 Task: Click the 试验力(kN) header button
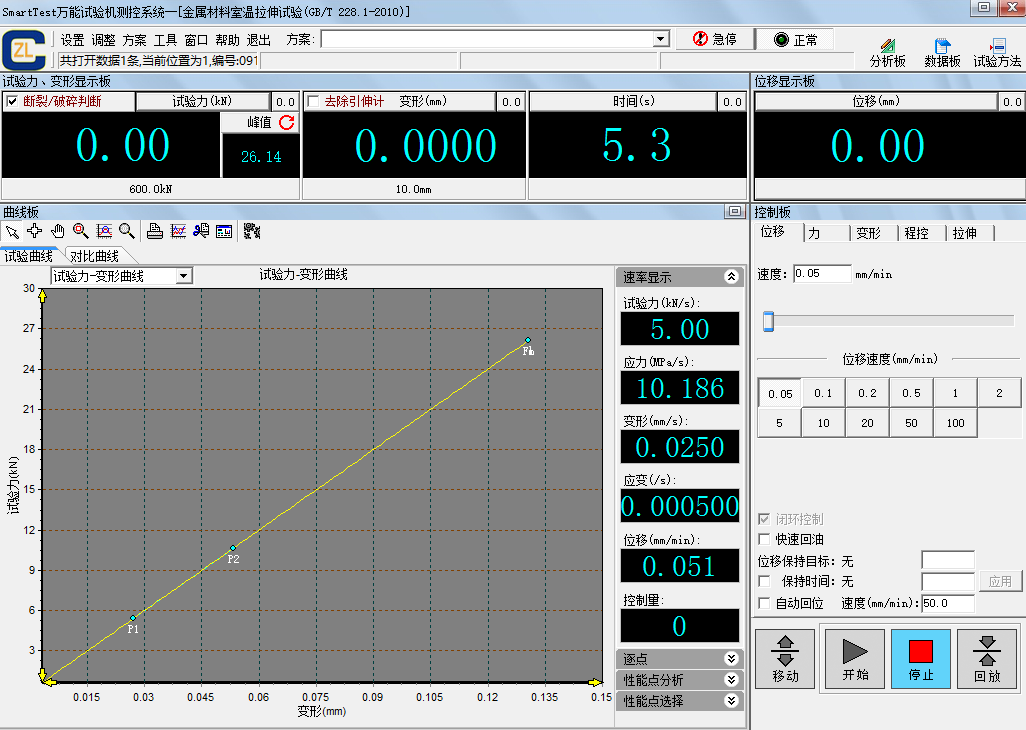coord(202,101)
